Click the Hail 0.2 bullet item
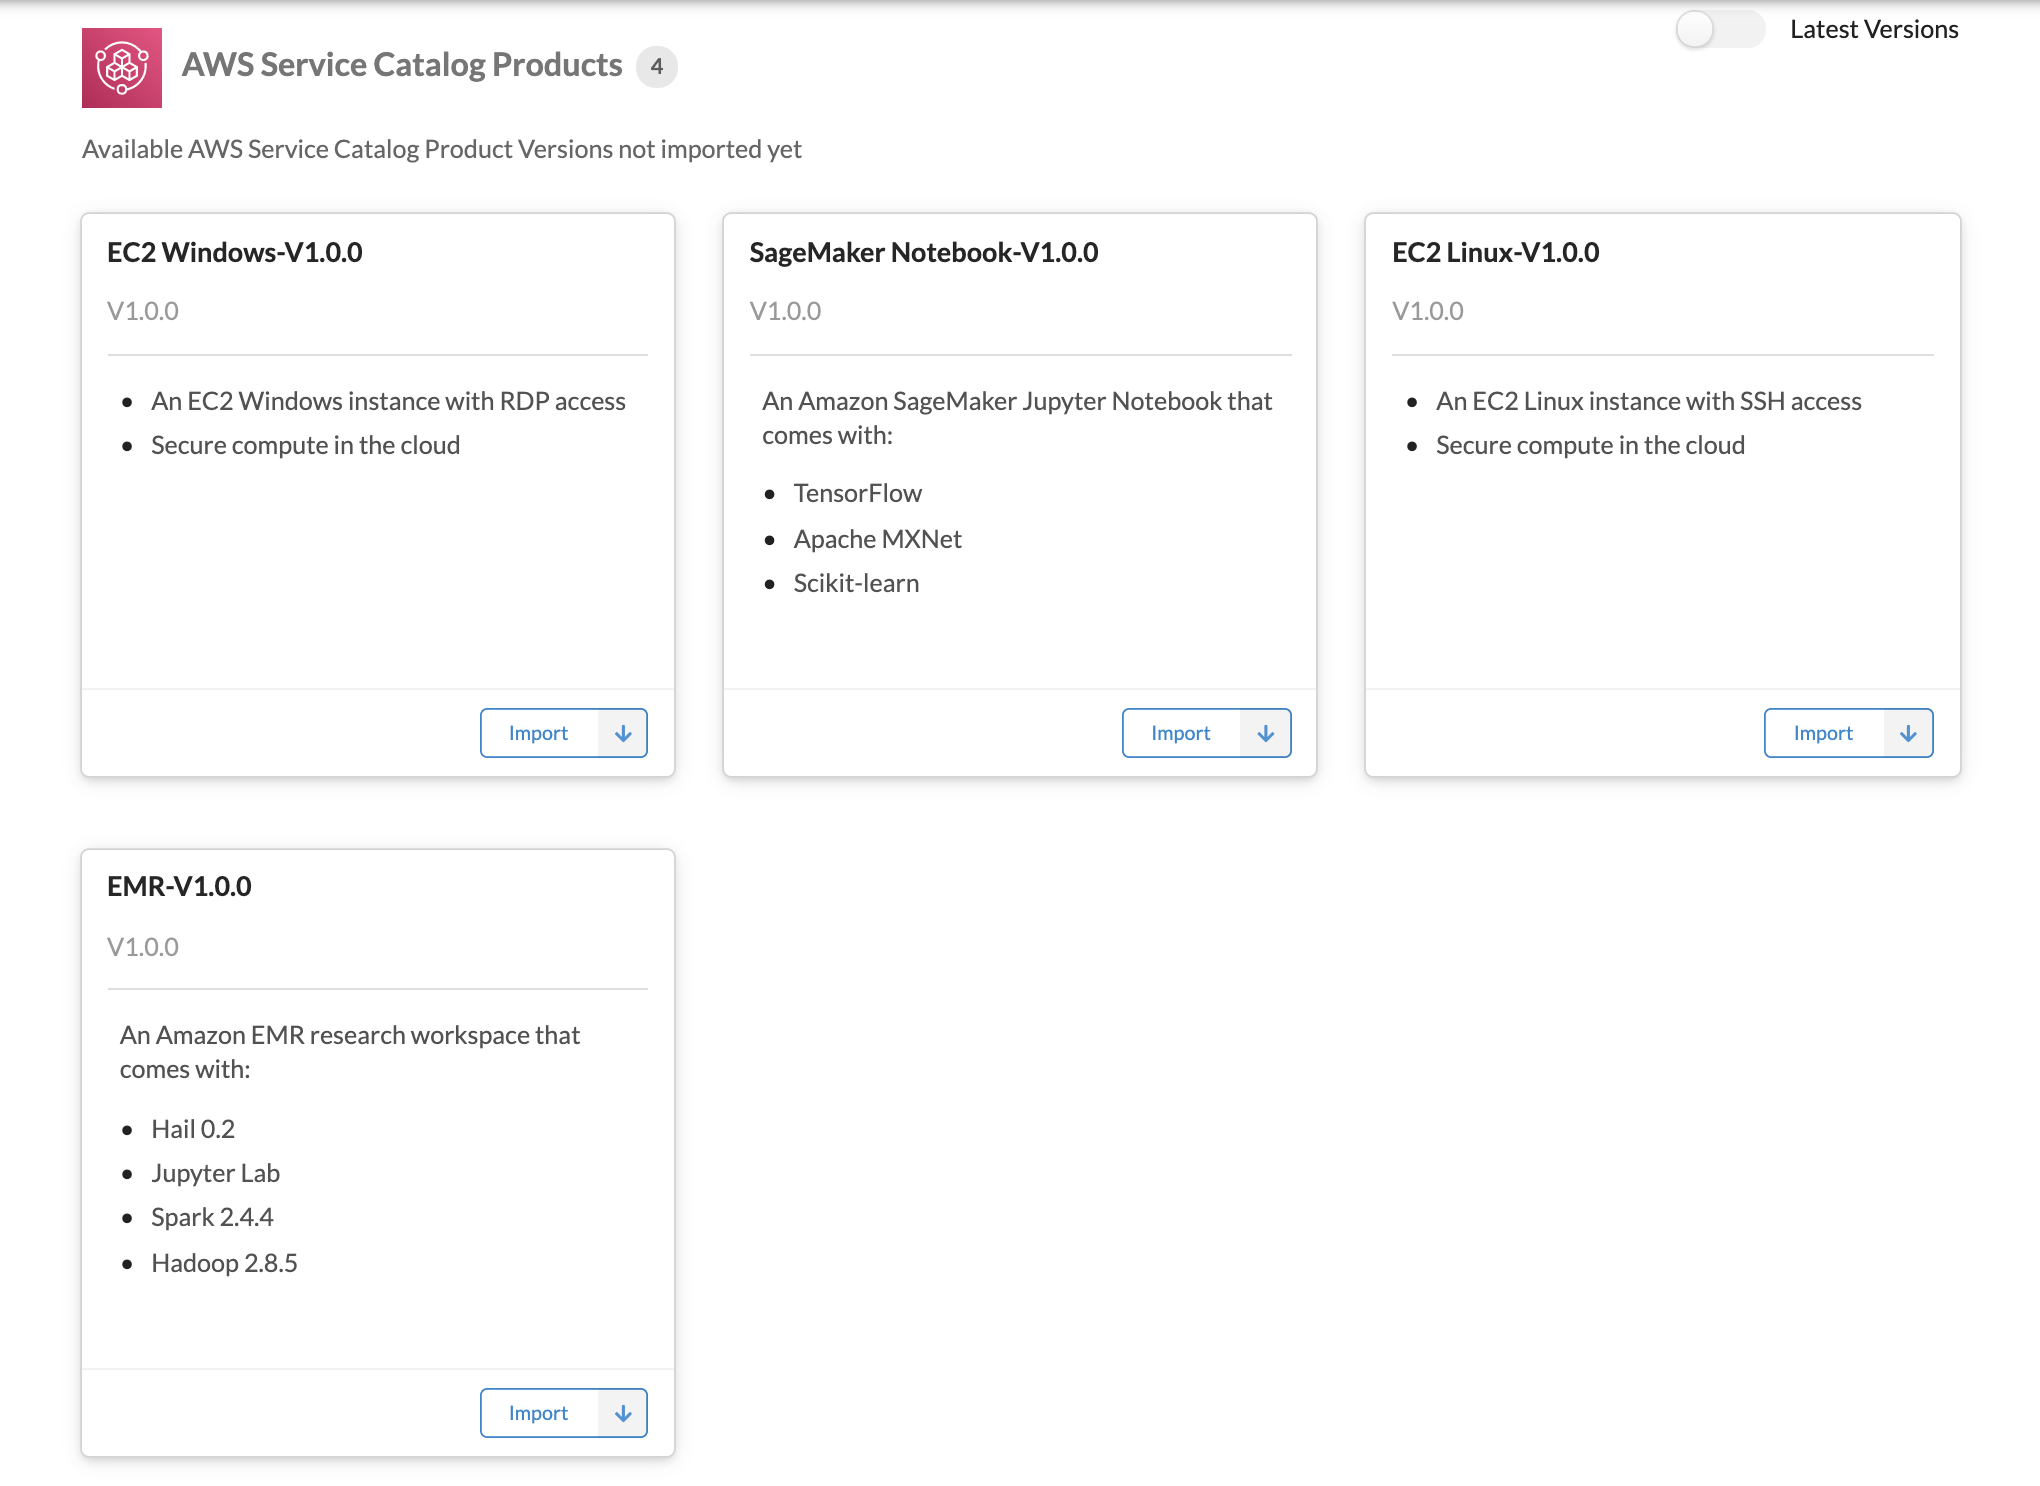The width and height of the screenshot is (2040, 1486). pyautogui.click(x=193, y=1129)
